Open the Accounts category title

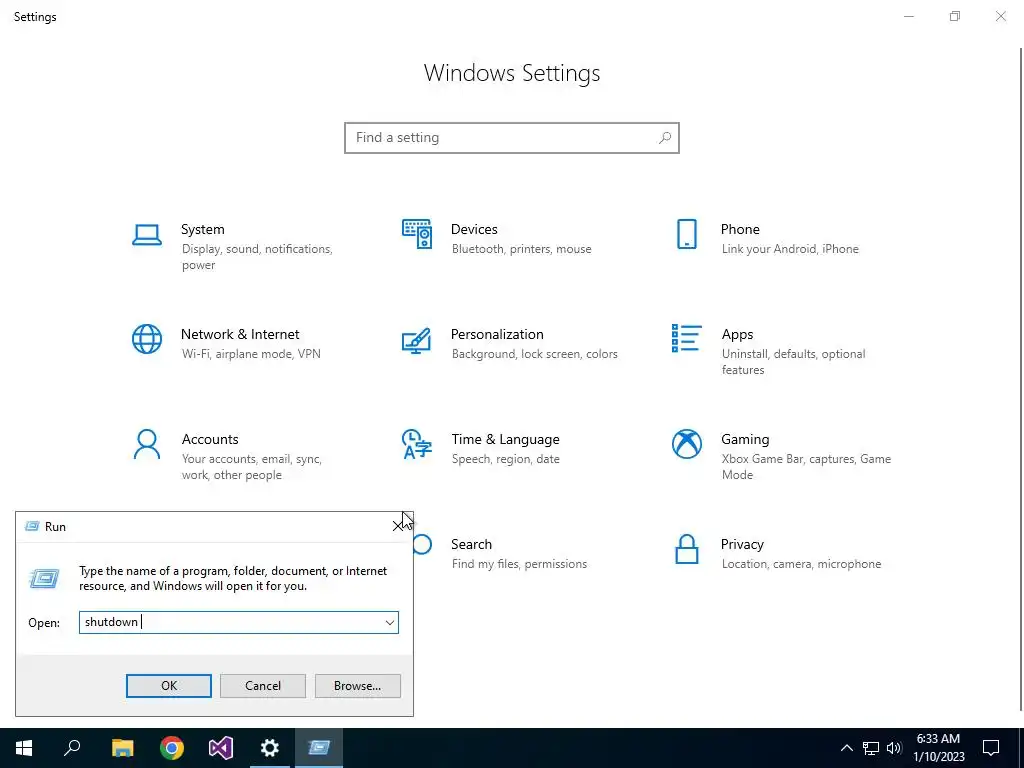click(210, 440)
